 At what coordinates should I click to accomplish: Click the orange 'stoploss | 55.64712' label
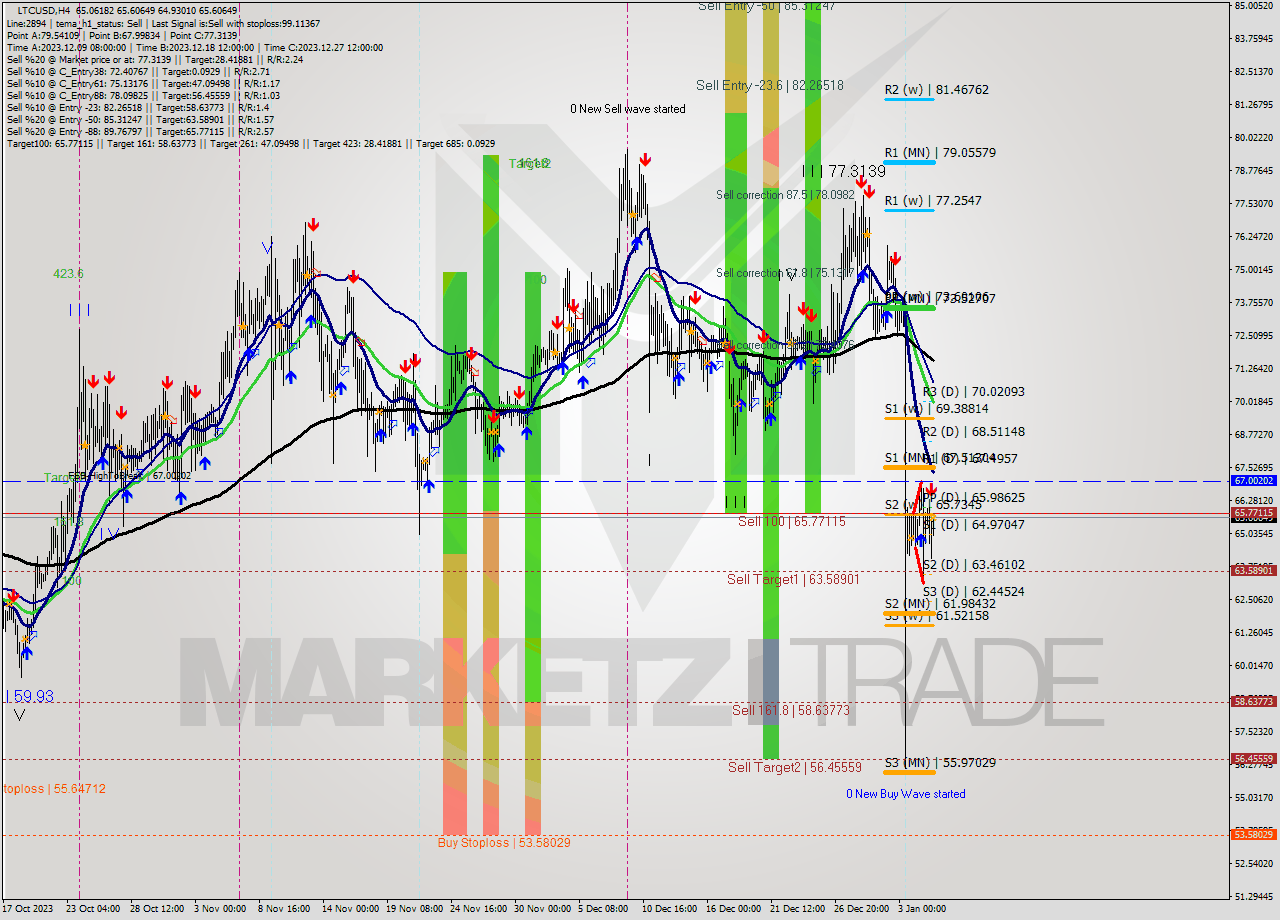pyautogui.click(x=53, y=789)
